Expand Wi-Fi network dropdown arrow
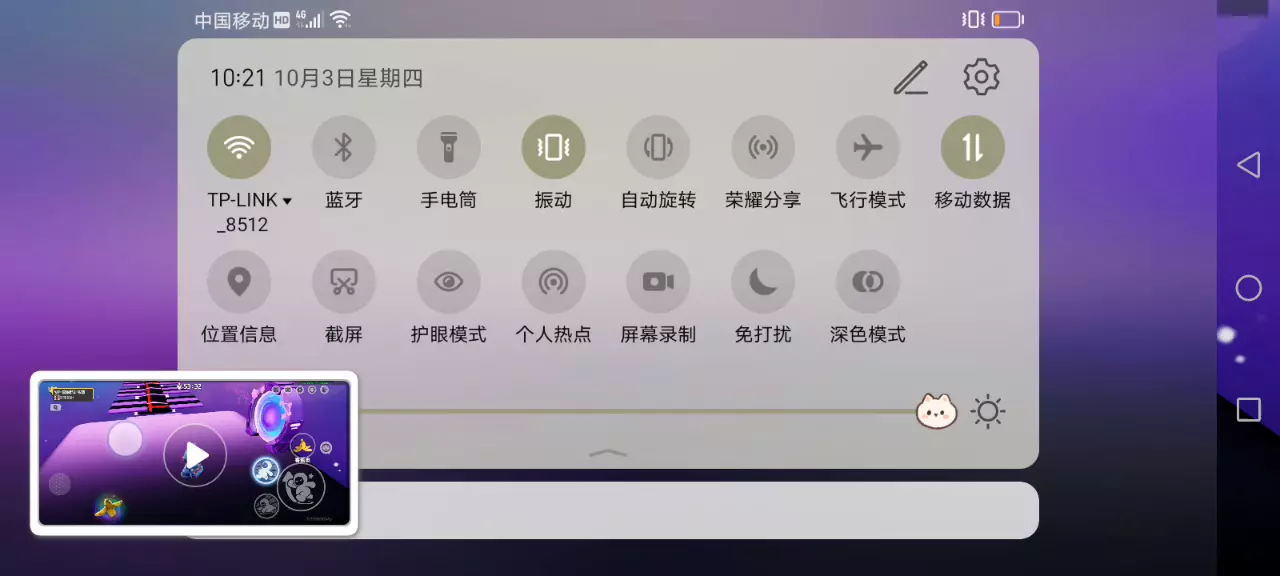 (287, 201)
